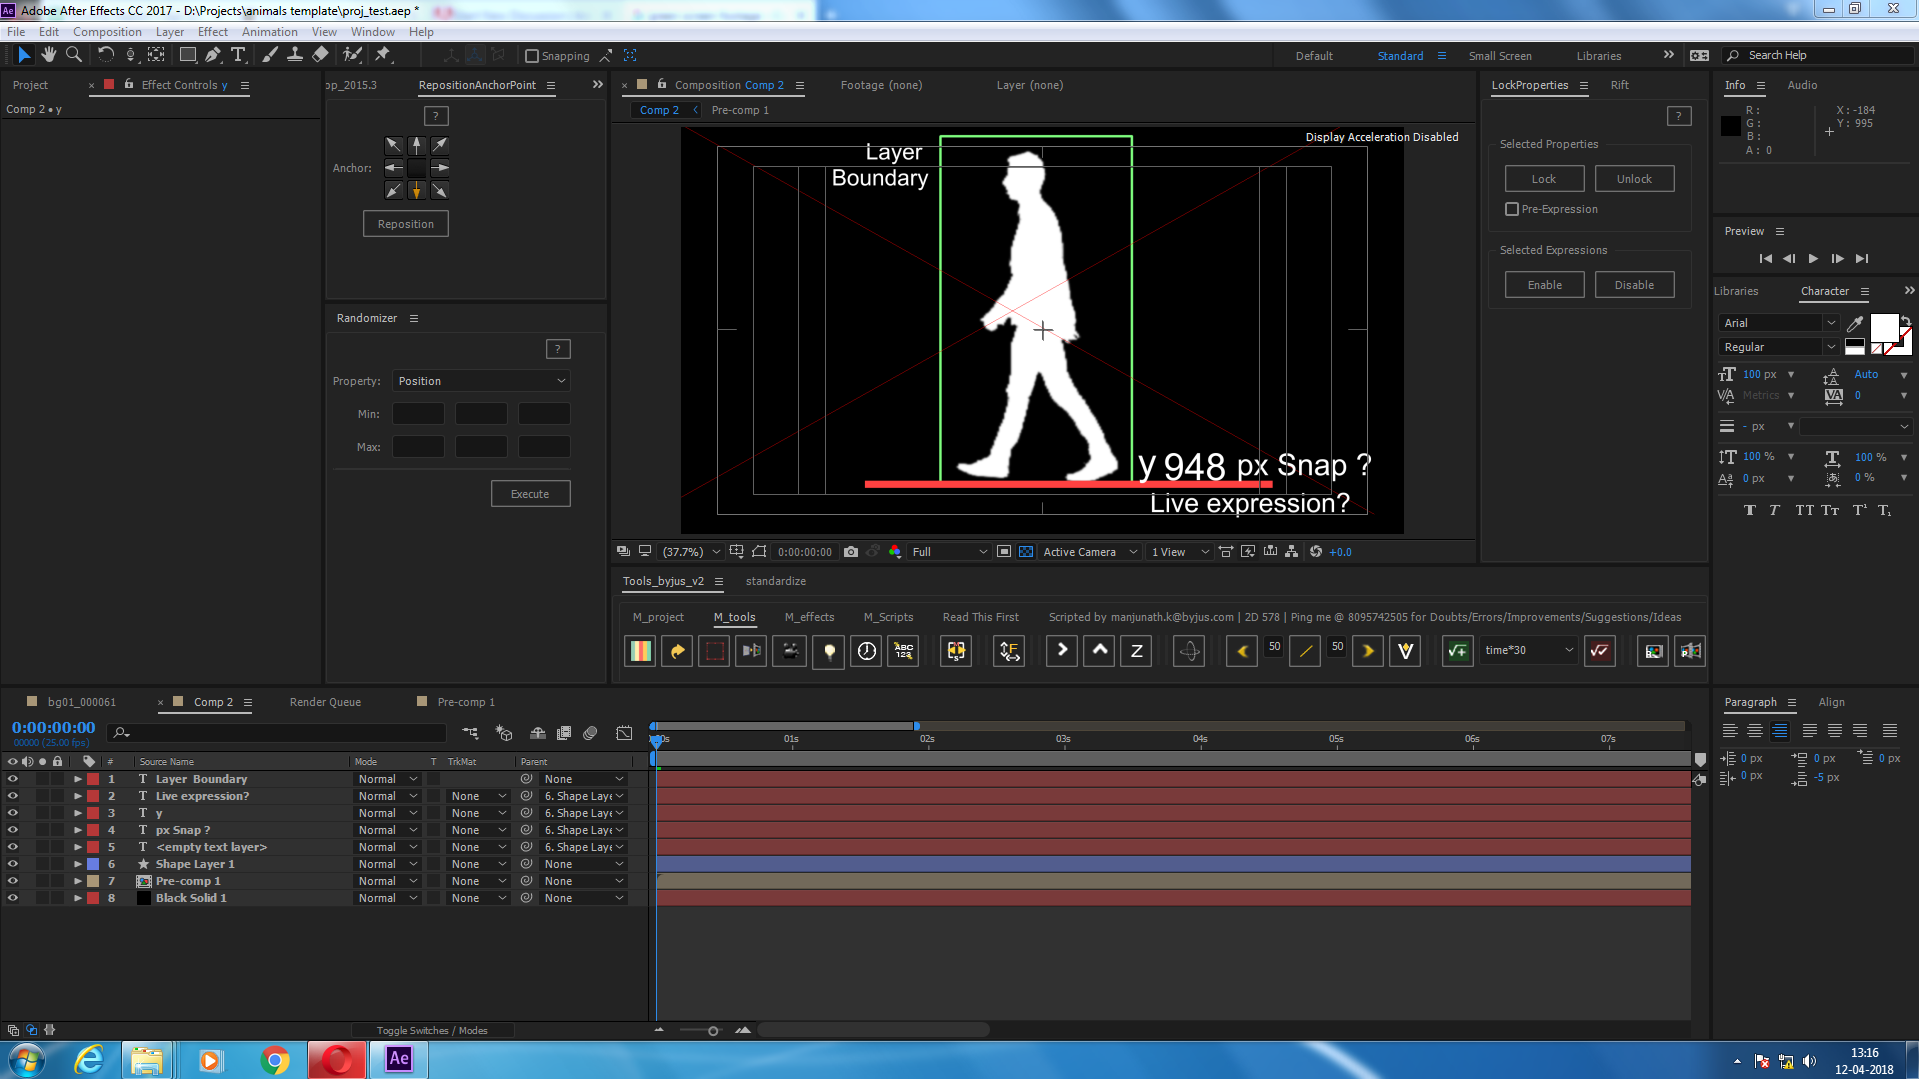Toggle visibility of px Snap ? layer
Image resolution: width=1919 pixels, height=1079 pixels.
(x=13, y=830)
